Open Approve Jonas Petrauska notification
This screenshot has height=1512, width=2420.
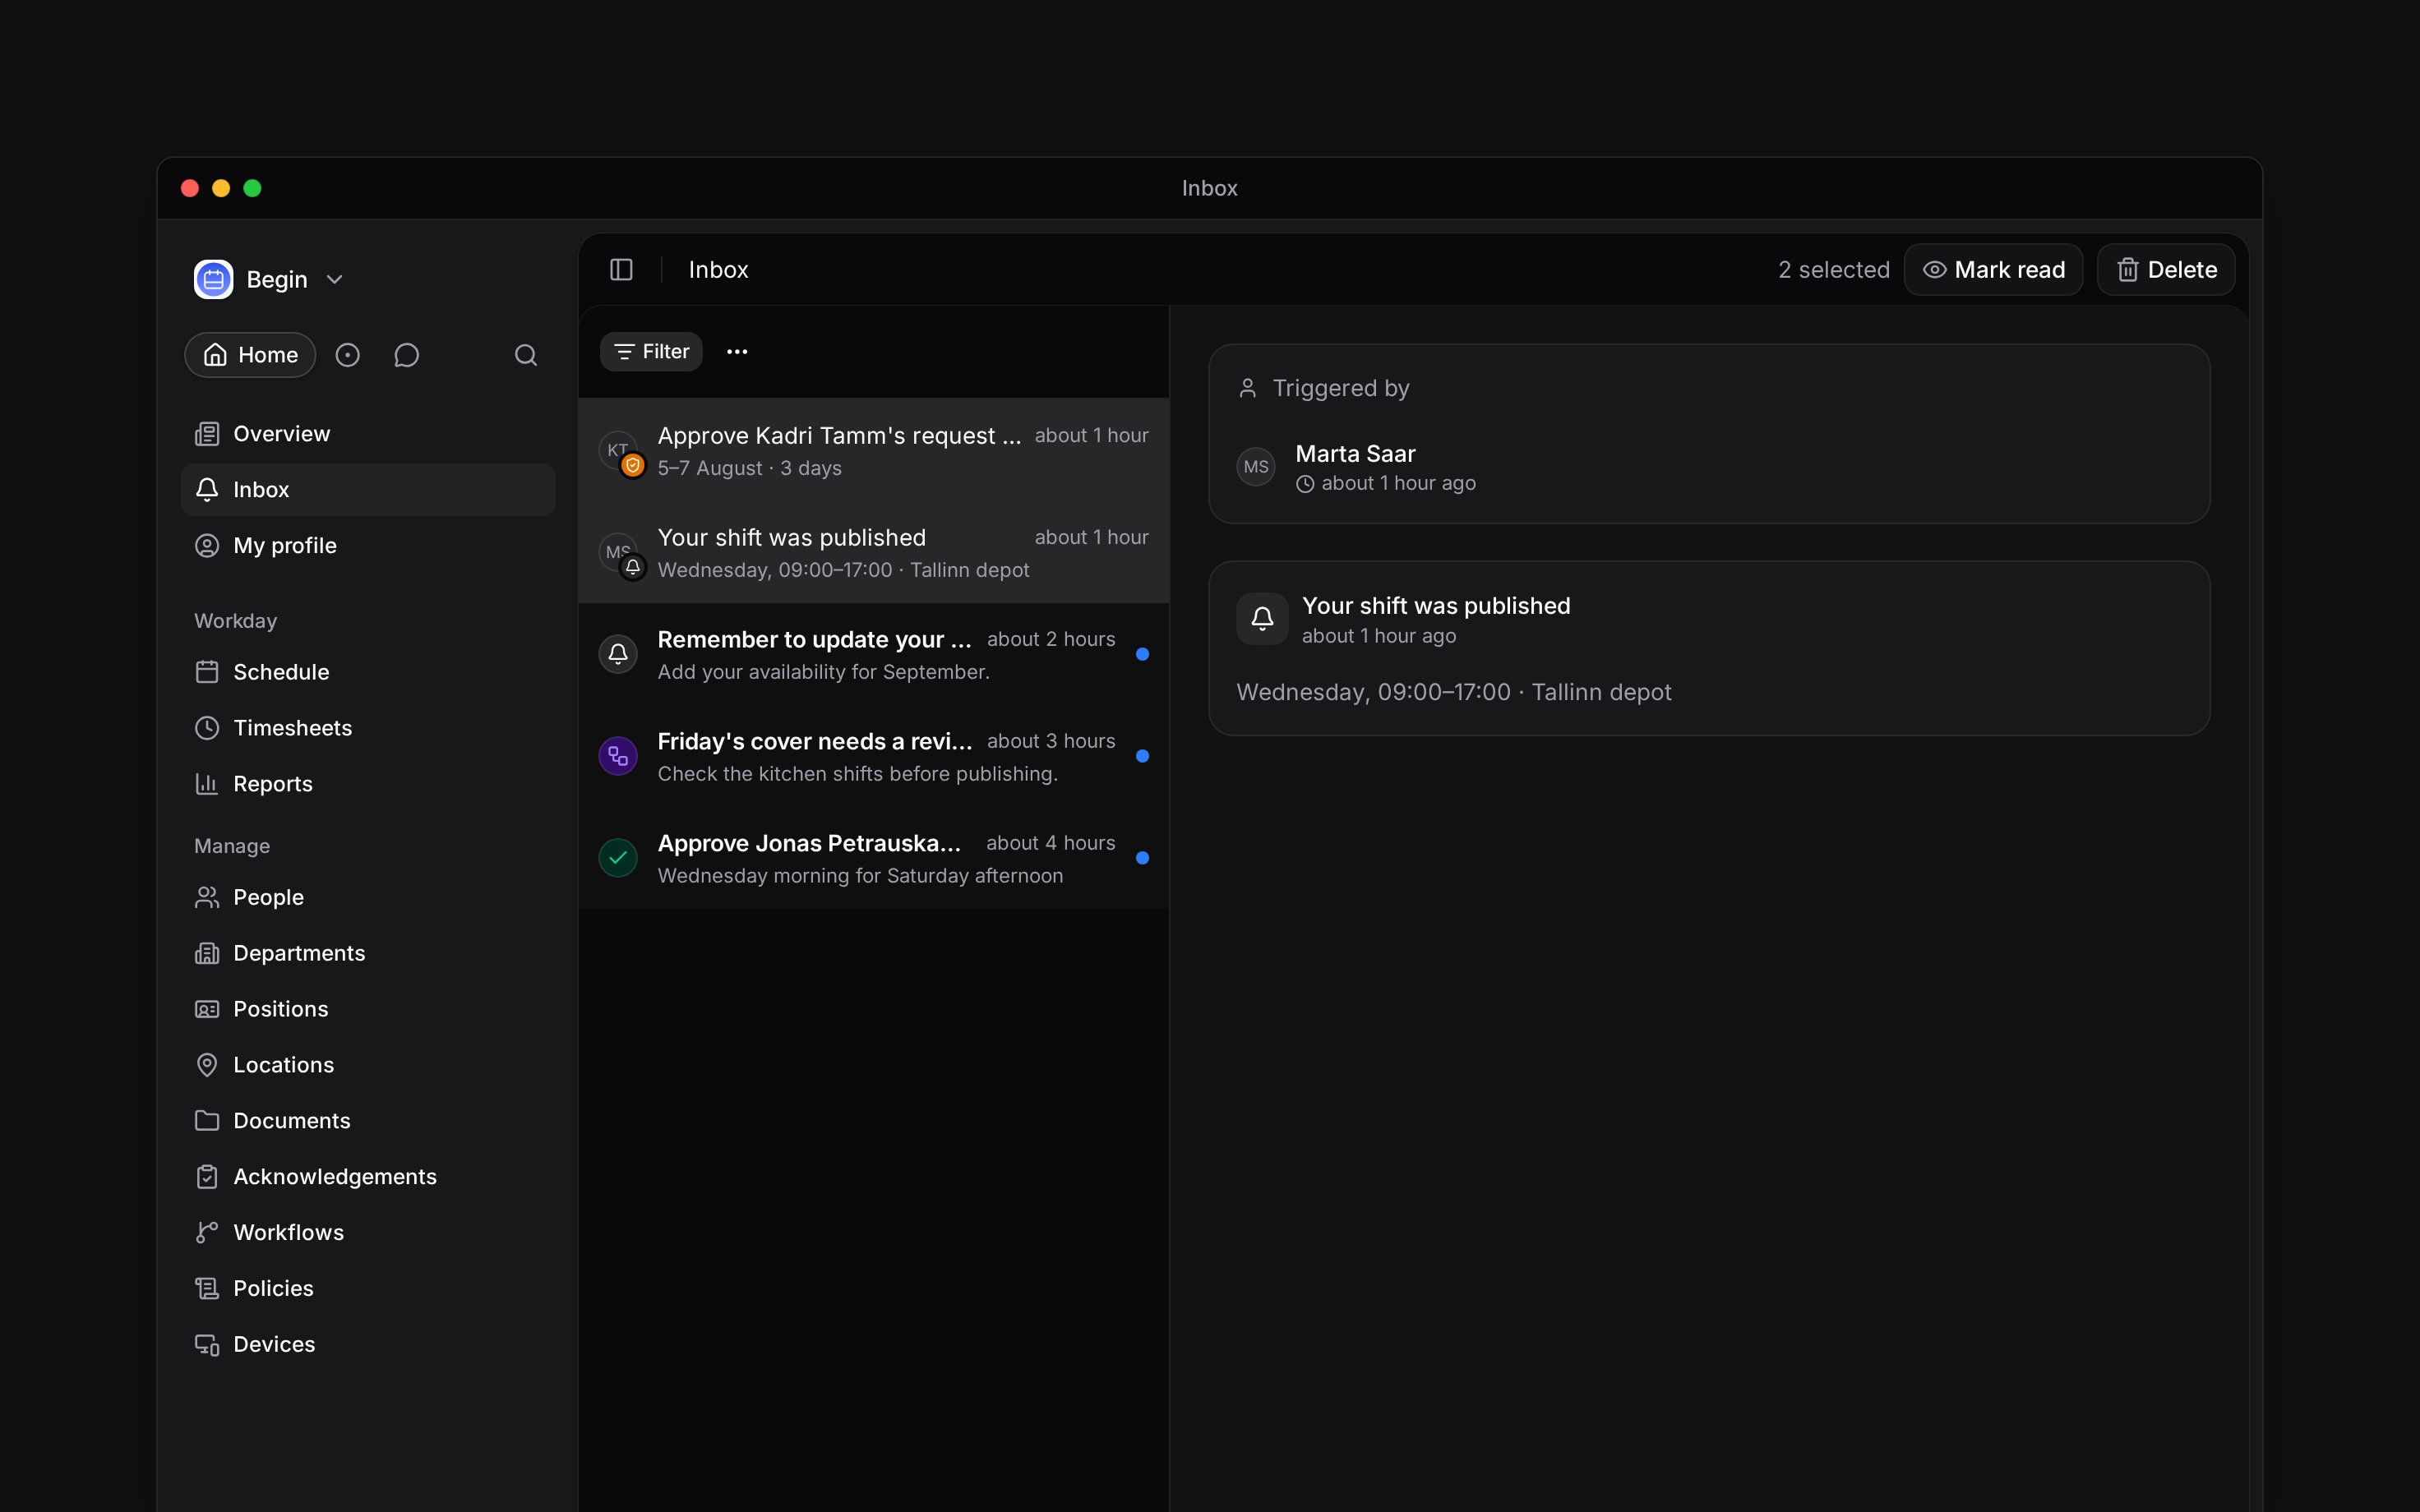pos(874,859)
